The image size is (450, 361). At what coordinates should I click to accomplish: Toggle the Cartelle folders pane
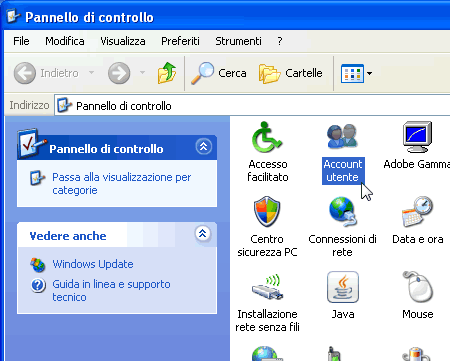291,73
